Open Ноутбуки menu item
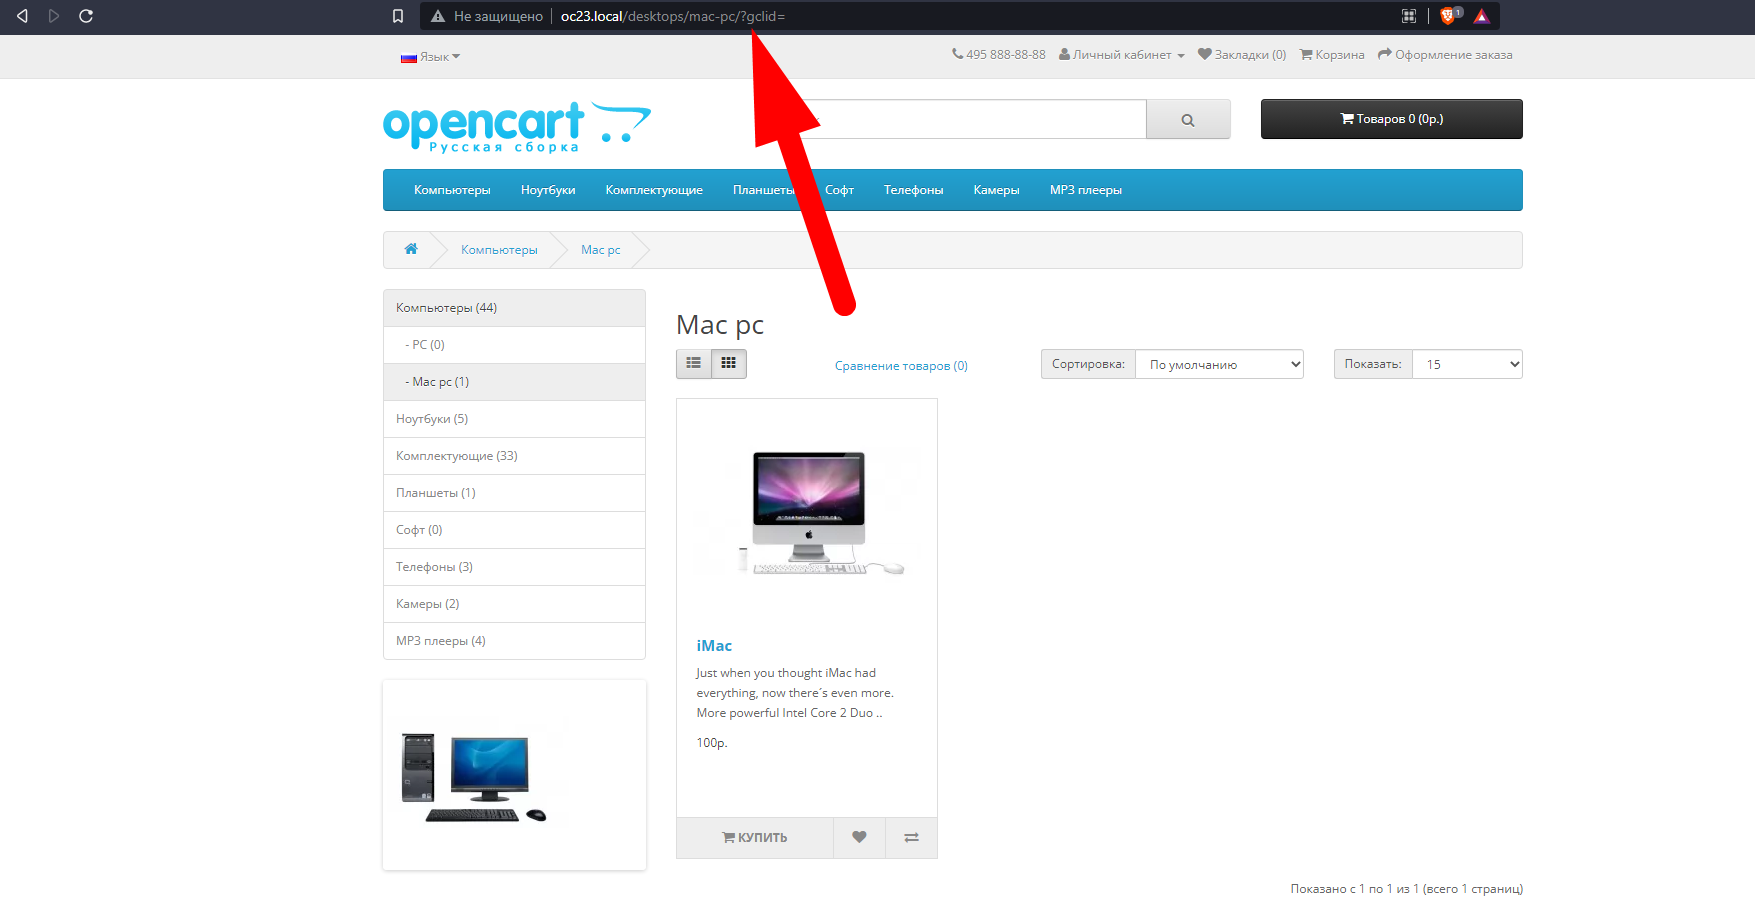The height and width of the screenshot is (911, 1755). [x=548, y=190]
